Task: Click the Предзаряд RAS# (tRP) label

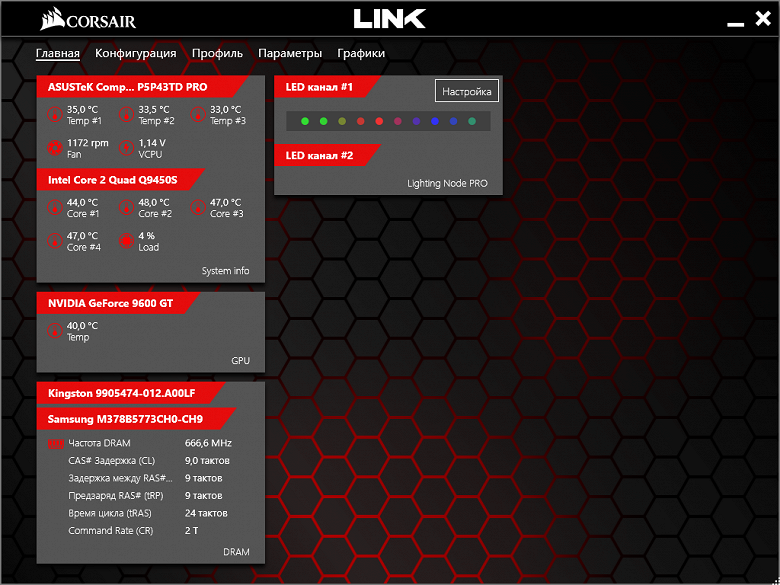Action: tap(116, 495)
